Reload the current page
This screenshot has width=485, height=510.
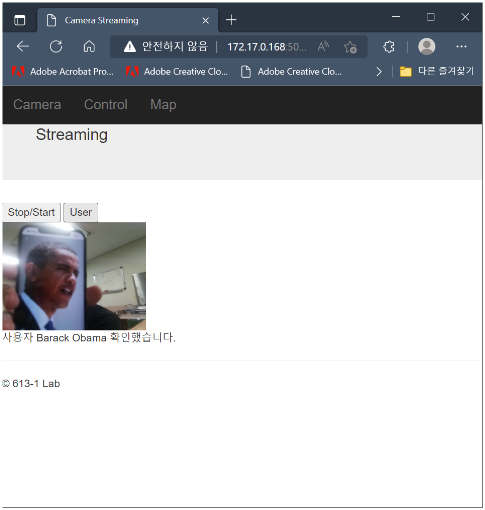click(56, 46)
